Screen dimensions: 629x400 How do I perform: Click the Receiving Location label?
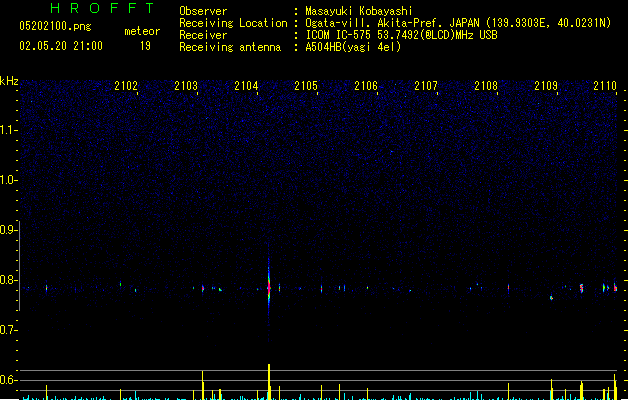tap(233, 23)
